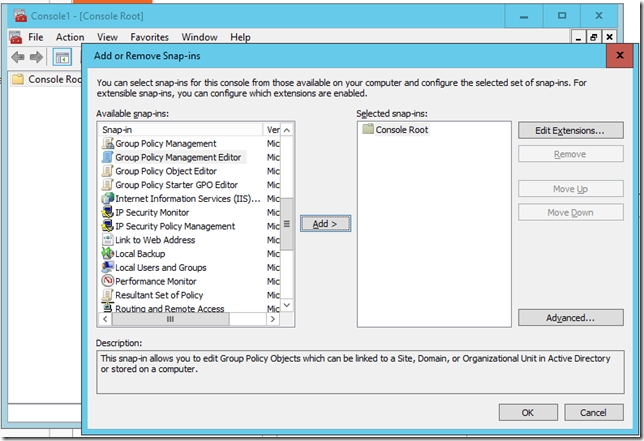Click the IP Security Policy Management icon

(108, 226)
